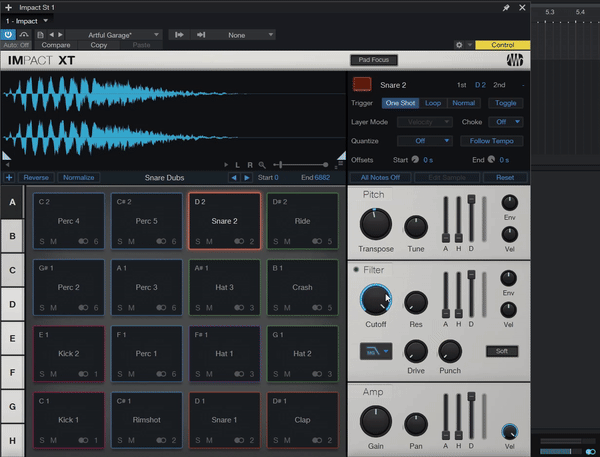Click the waveform preview play icon
Image resolution: width=600 pixels, height=457 pixels.
click(226, 165)
